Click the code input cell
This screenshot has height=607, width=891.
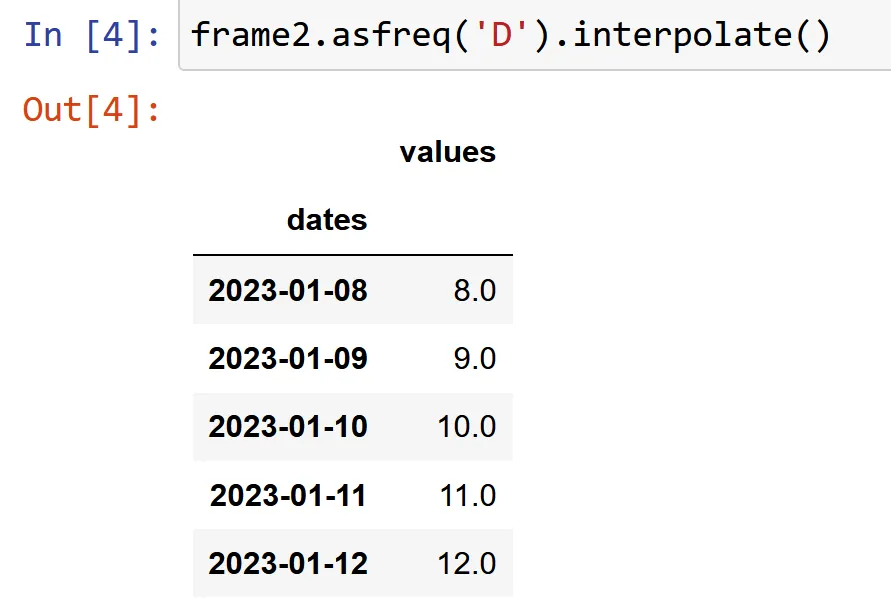(x=535, y=35)
